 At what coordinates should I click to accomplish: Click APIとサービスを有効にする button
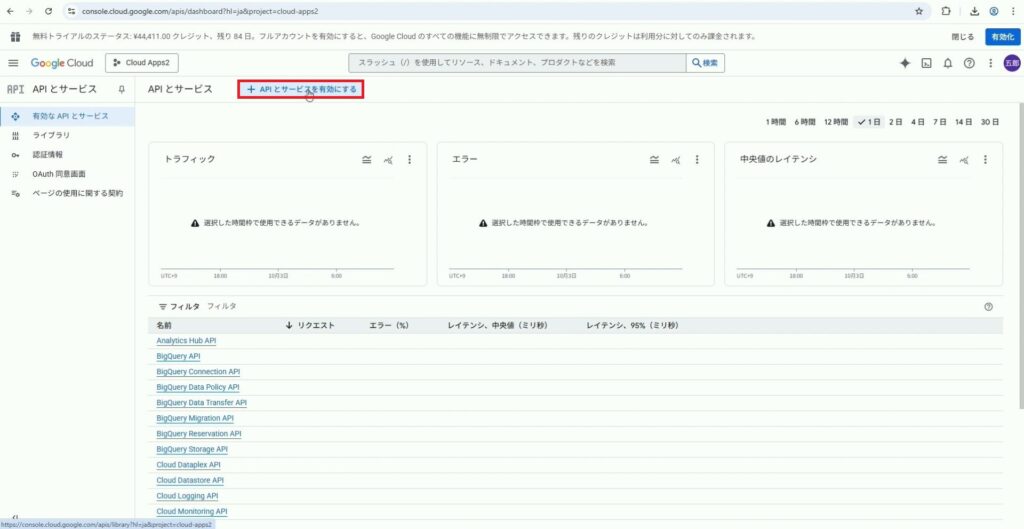[x=300, y=89]
